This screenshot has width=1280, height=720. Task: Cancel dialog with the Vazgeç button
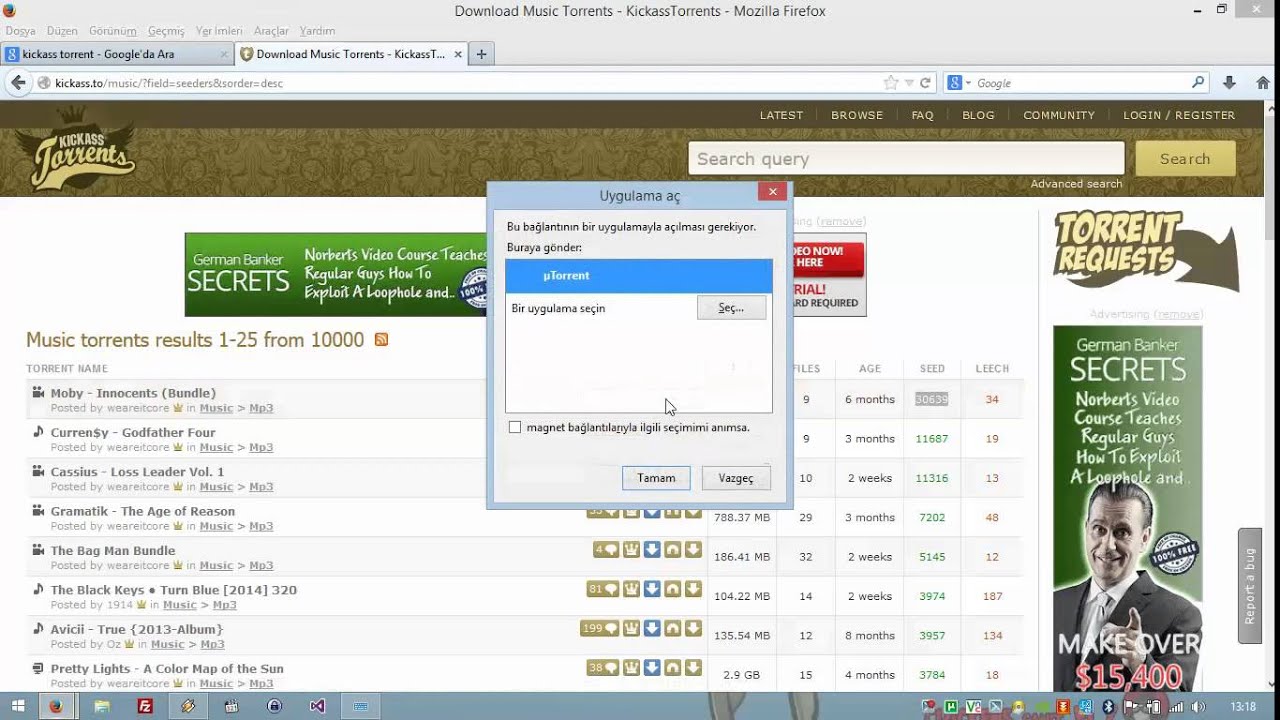pos(736,478)
